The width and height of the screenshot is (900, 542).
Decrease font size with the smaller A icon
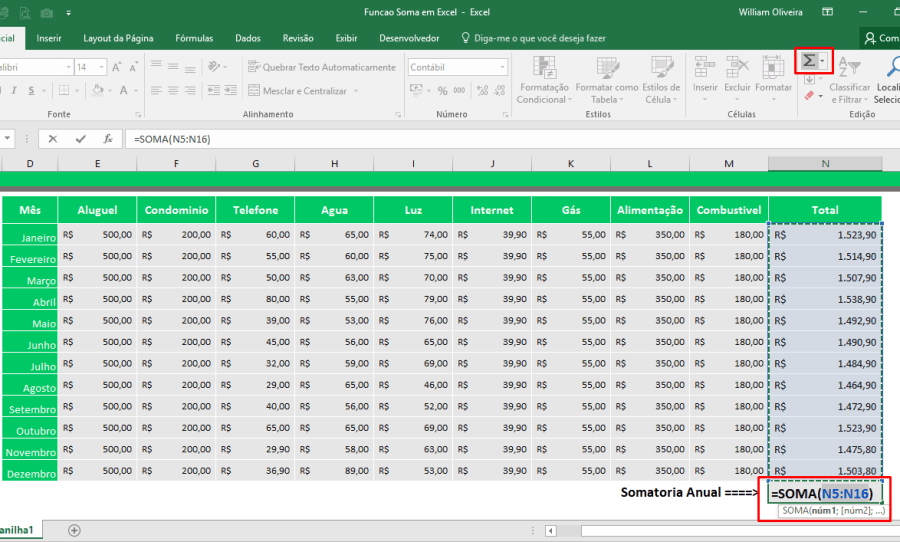(x=134, y=67)
